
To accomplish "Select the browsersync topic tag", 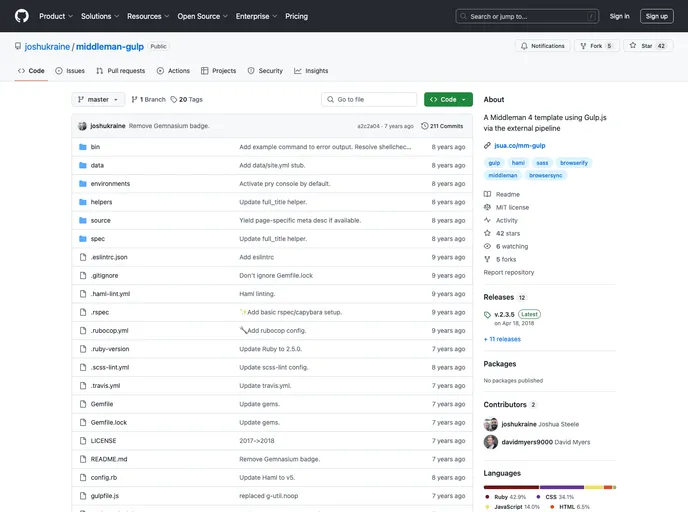I will pyautogui.click(x=545, y=175).
